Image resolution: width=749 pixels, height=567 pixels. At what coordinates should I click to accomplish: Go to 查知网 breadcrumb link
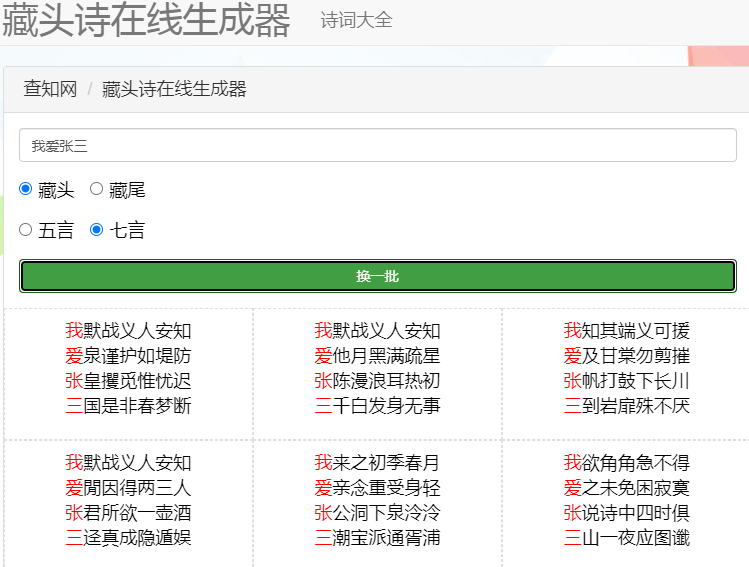coord(50,89)
